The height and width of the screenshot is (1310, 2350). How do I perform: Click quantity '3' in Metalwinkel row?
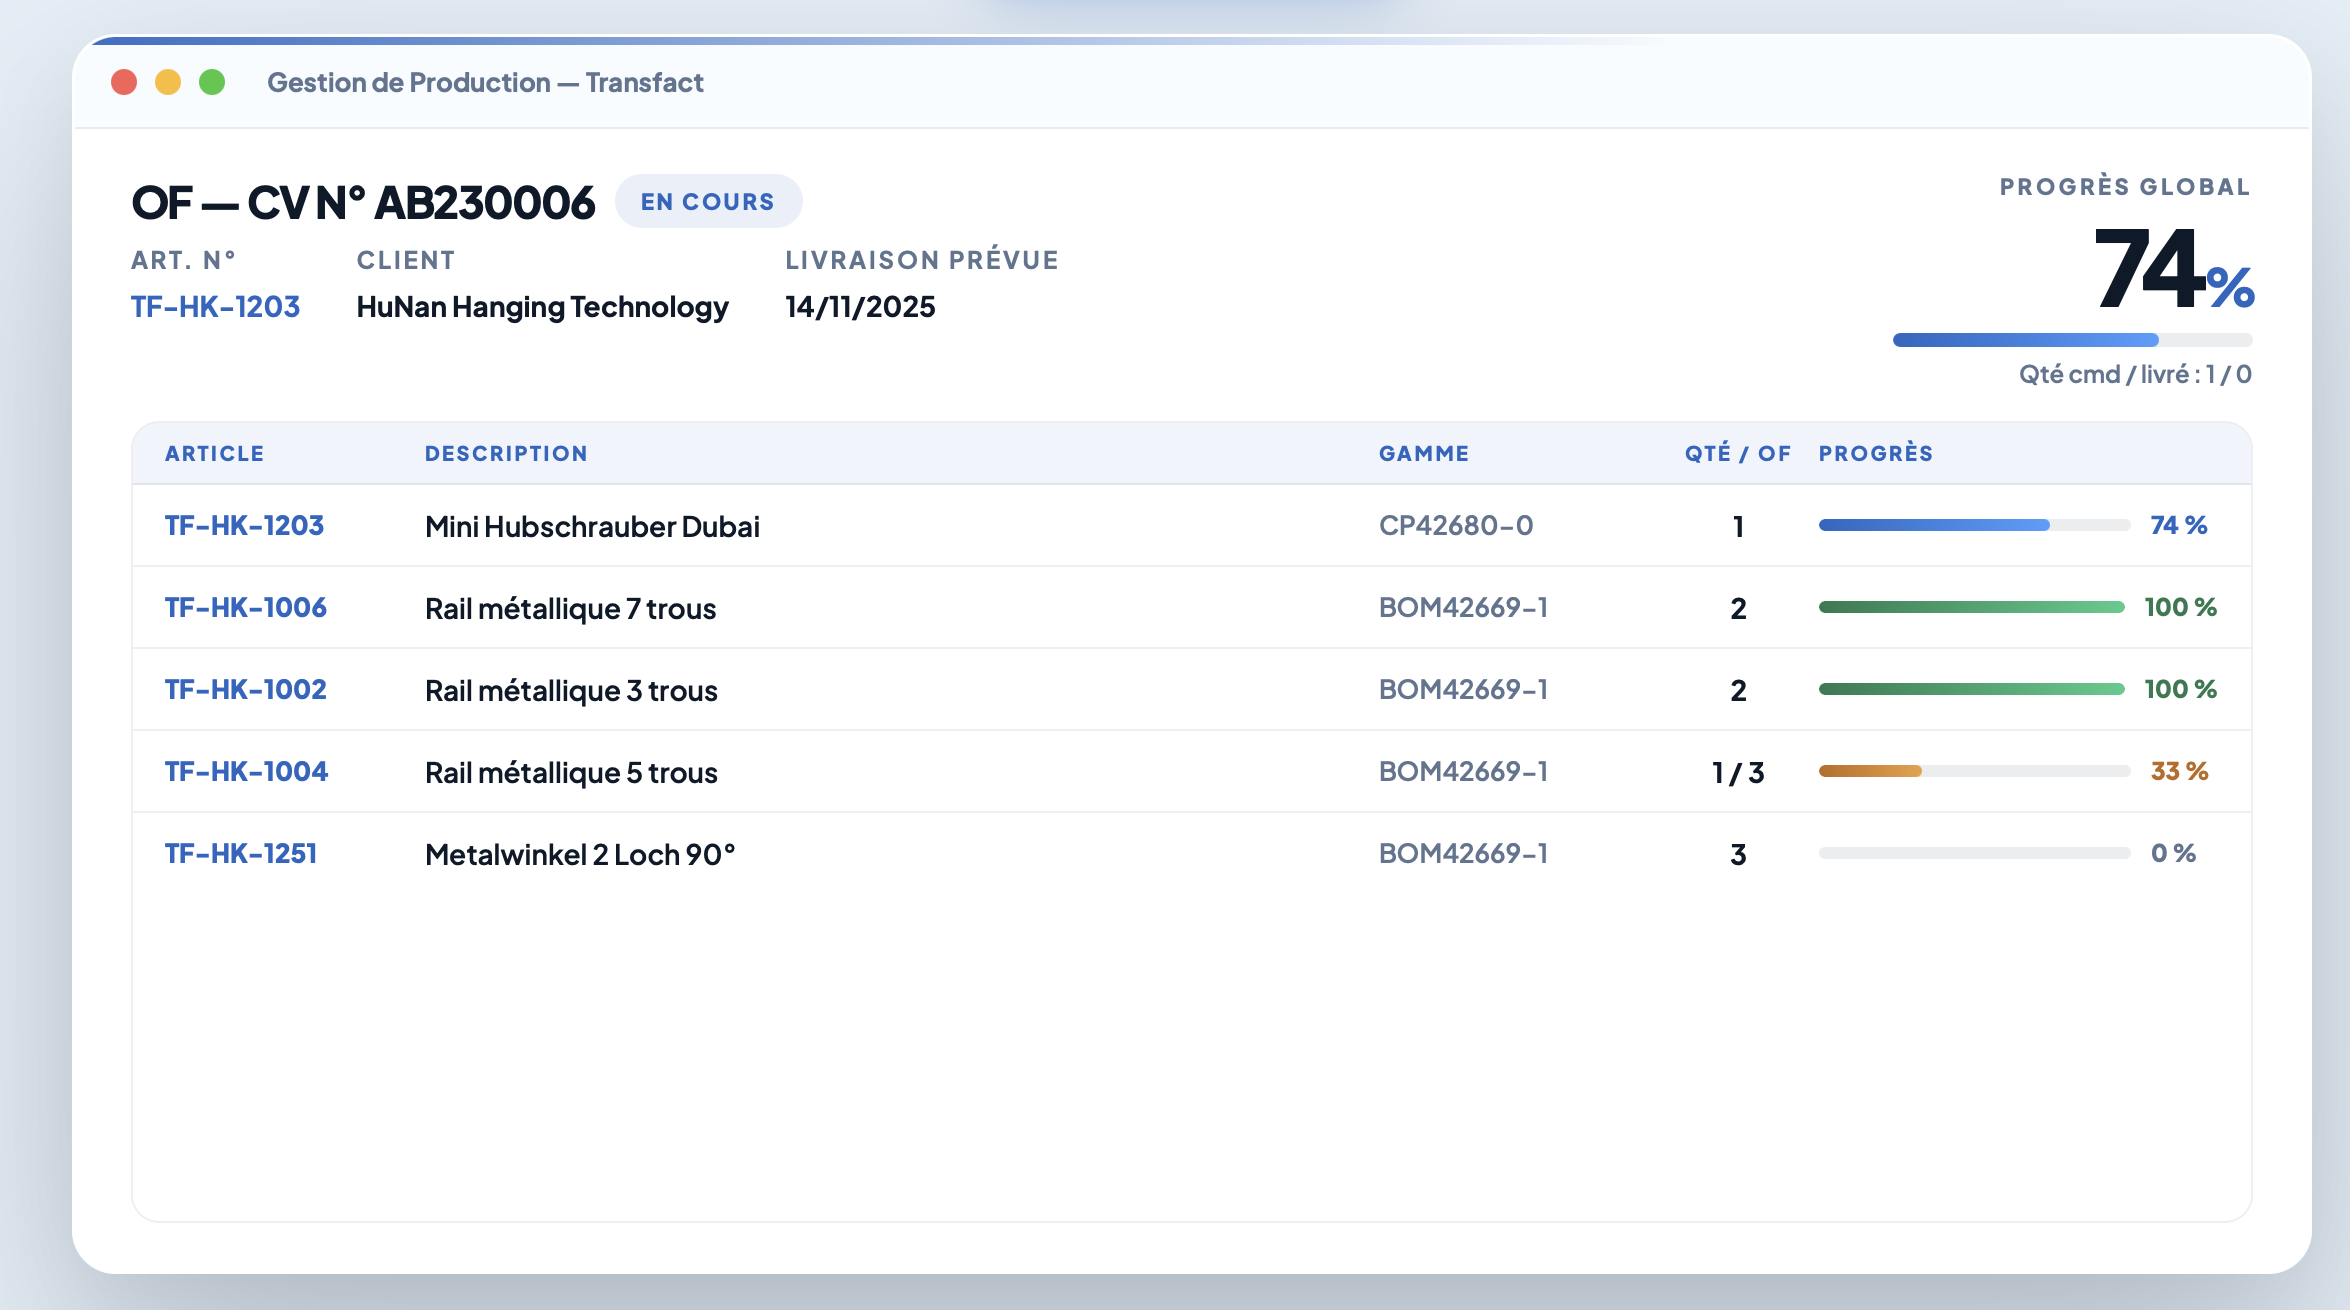click(x=1738, y=854)
